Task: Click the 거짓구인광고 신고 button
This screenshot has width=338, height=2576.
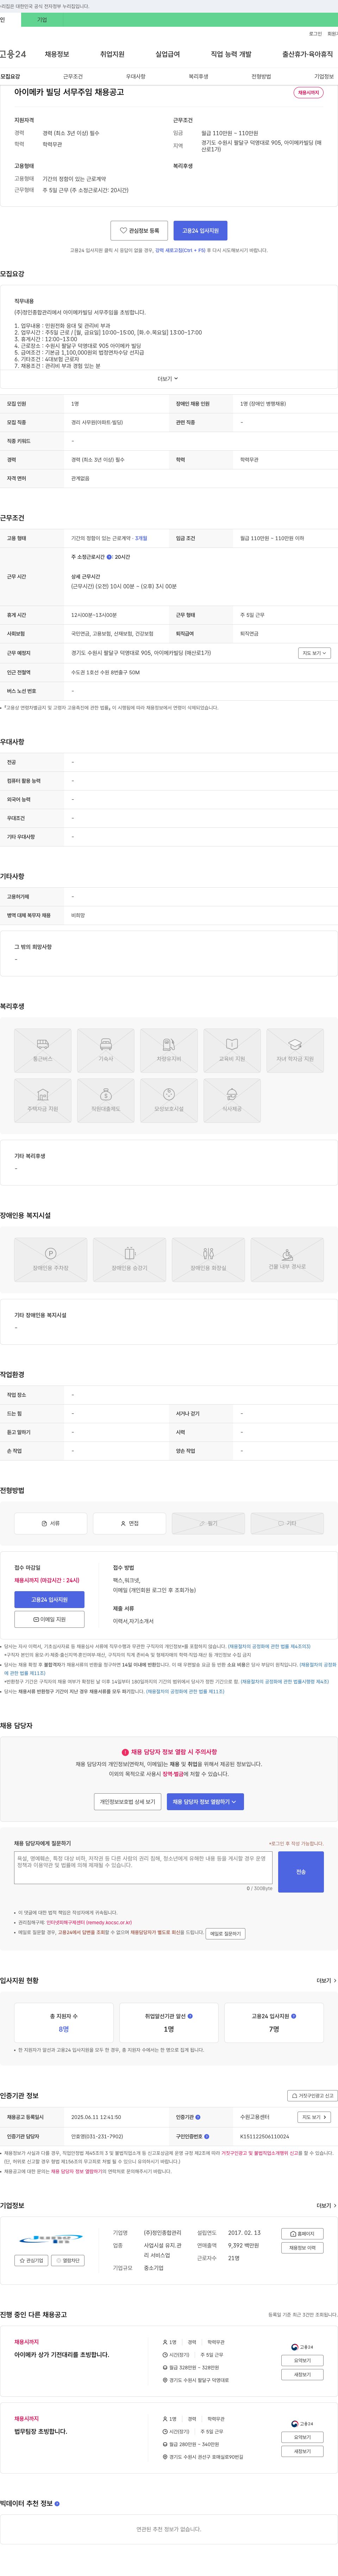Action: coord(312,2095)
